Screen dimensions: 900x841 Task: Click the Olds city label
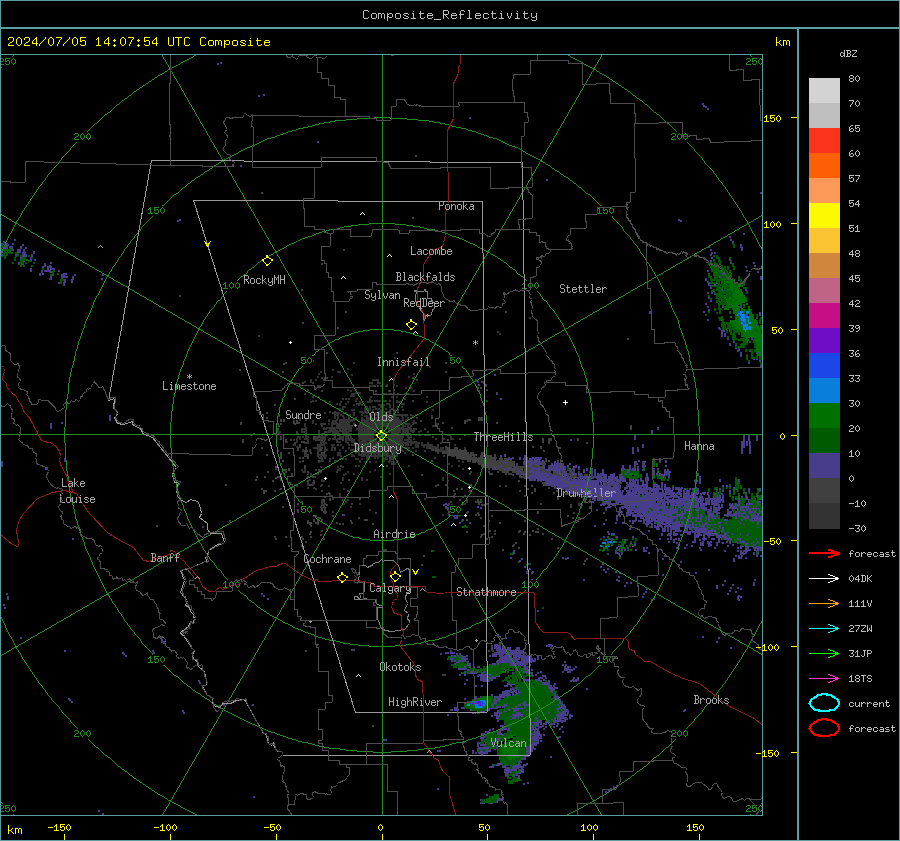point(381,417)
